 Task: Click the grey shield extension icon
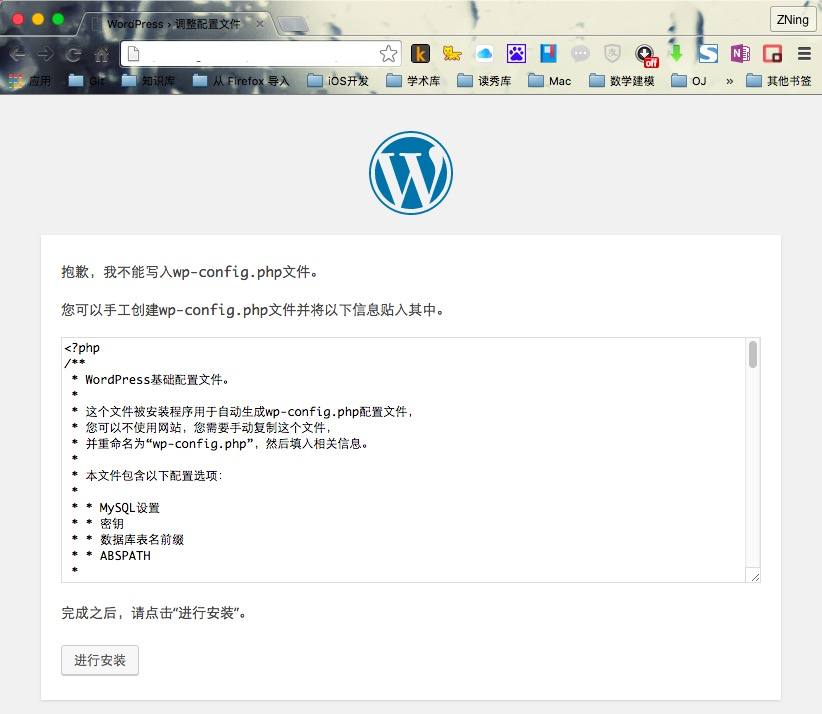pyautogui.click(x=612, y=53)
